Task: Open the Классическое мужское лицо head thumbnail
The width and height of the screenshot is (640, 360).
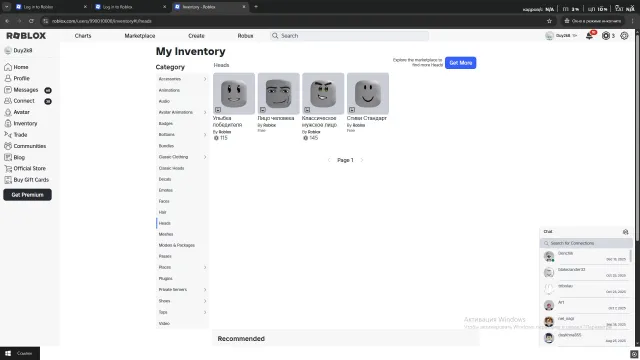Action: click(323, 93)
